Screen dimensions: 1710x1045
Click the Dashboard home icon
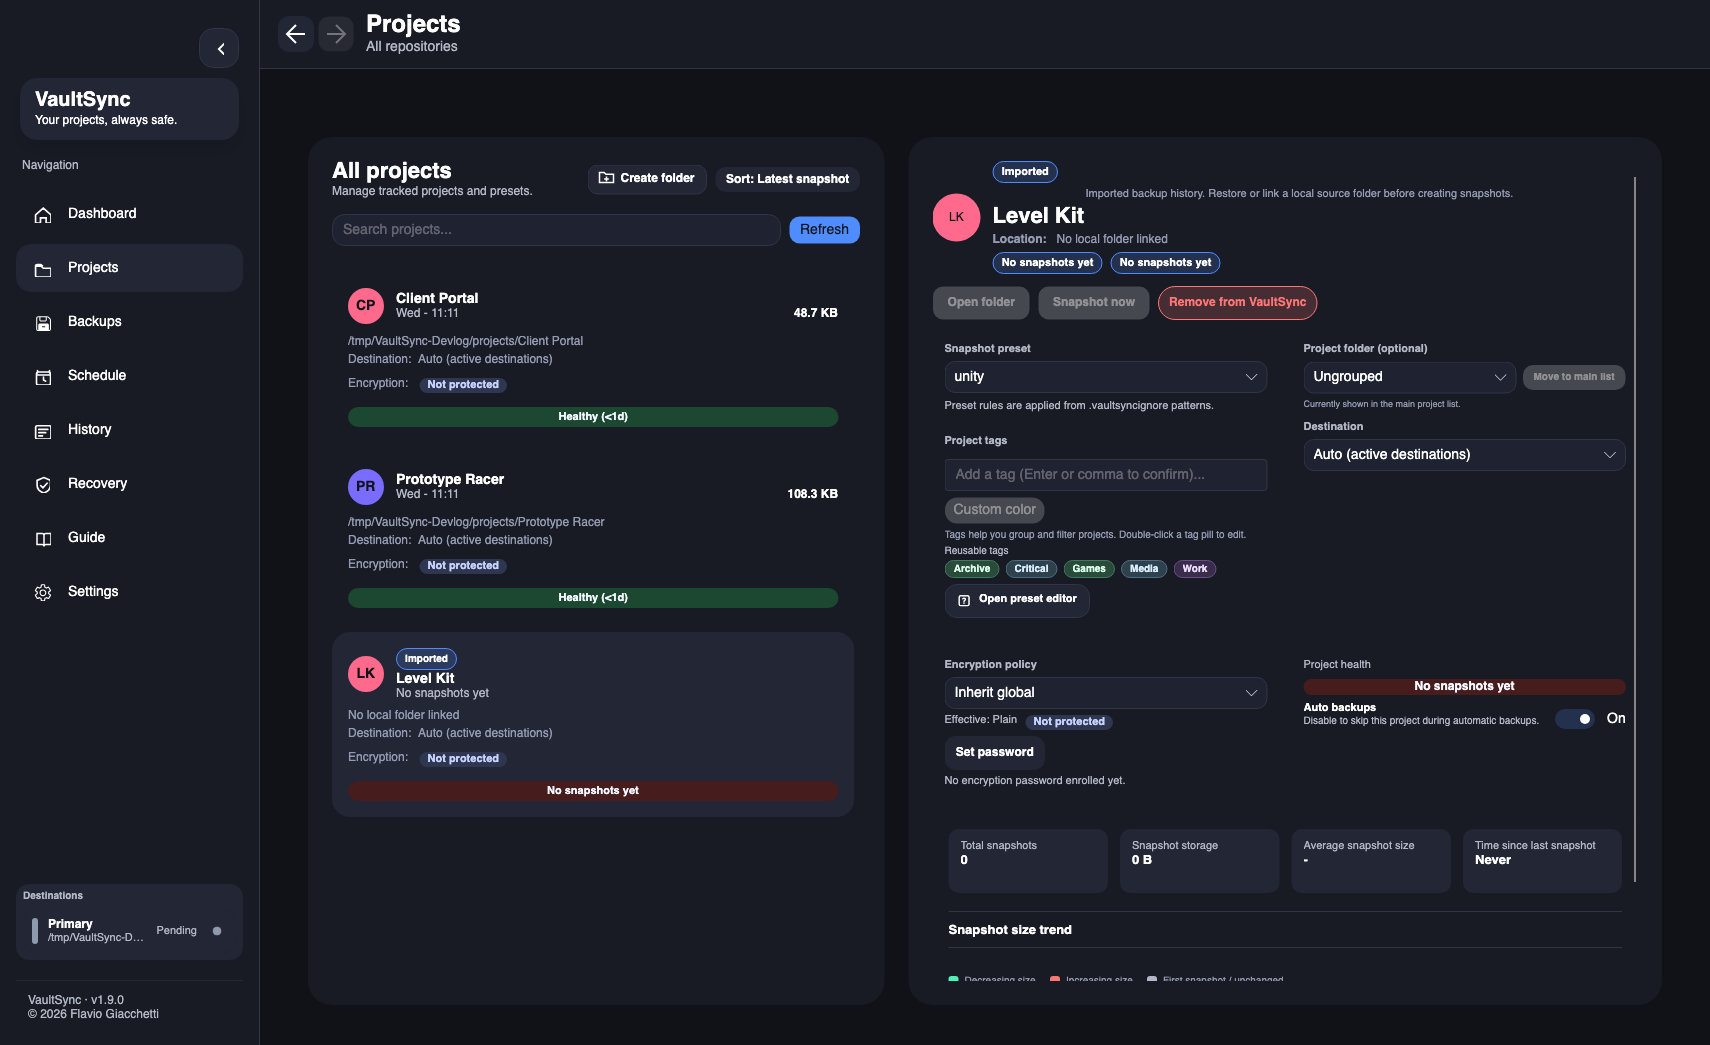pos(43,215)
